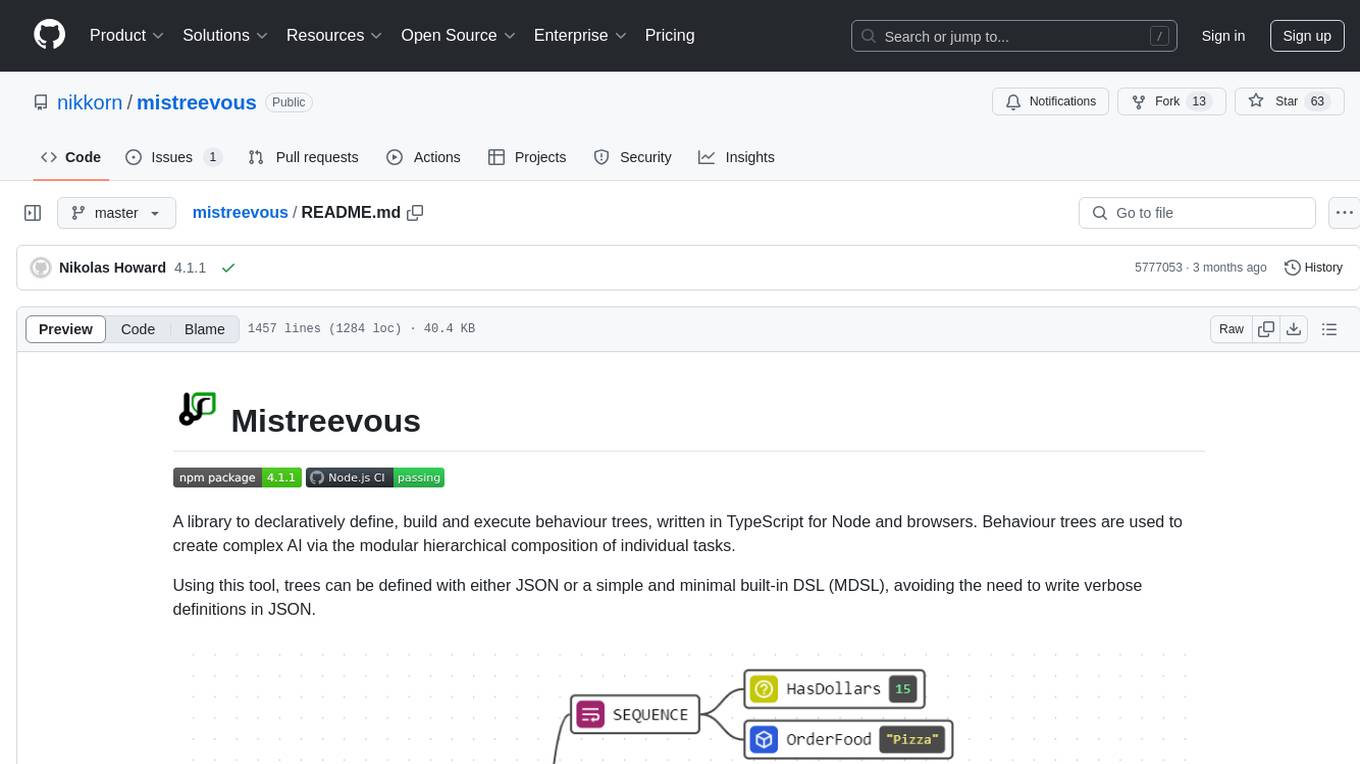Screen dimensions: 1360x764
Task: Open the npm package 4.1.1 badge
Action: tap(237, 477)
